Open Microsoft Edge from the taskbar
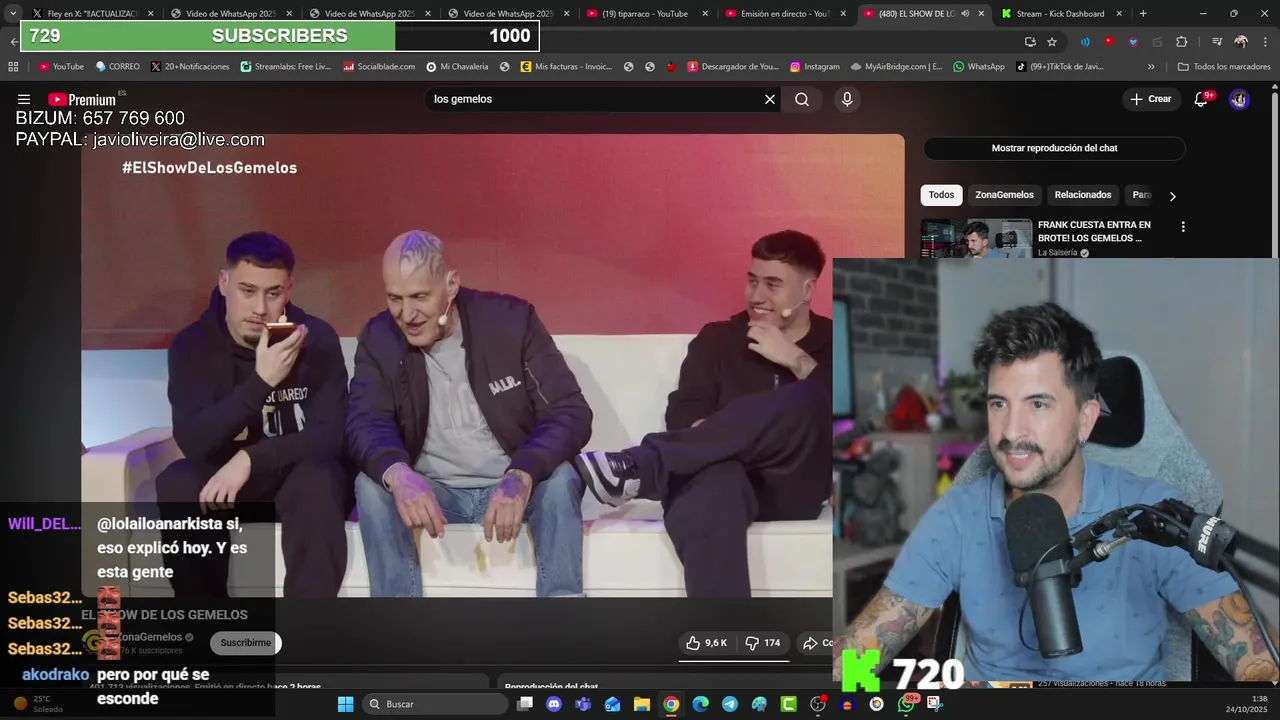 pyautogui.click(x=700, y=704)
